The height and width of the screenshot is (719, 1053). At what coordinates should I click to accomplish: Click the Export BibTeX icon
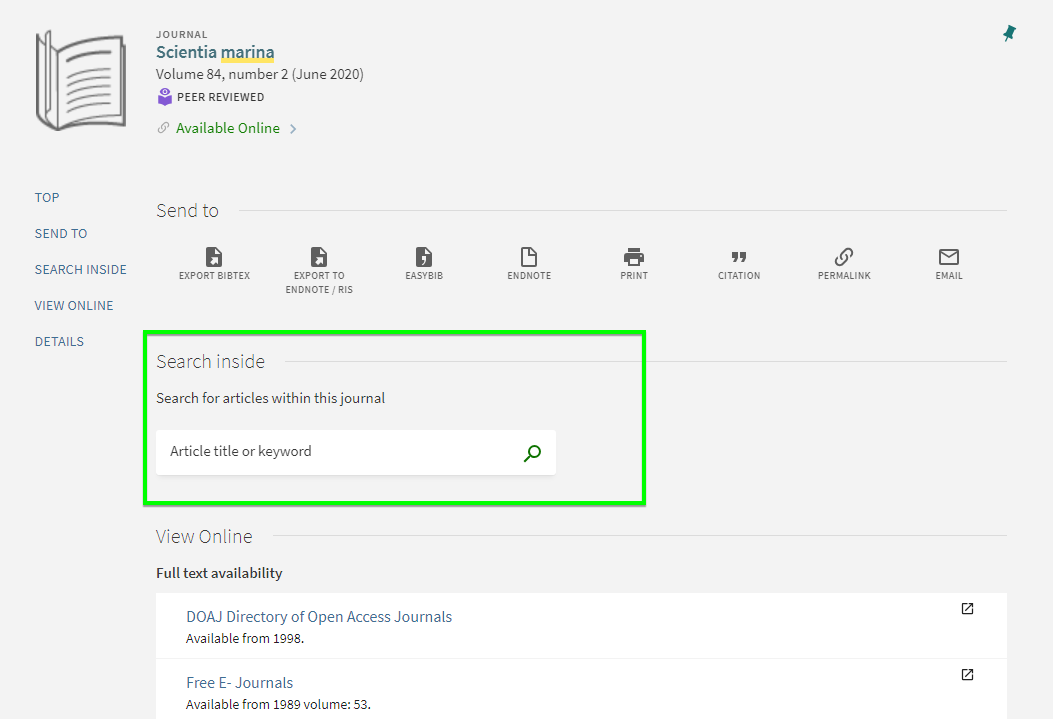coord(214,257)
